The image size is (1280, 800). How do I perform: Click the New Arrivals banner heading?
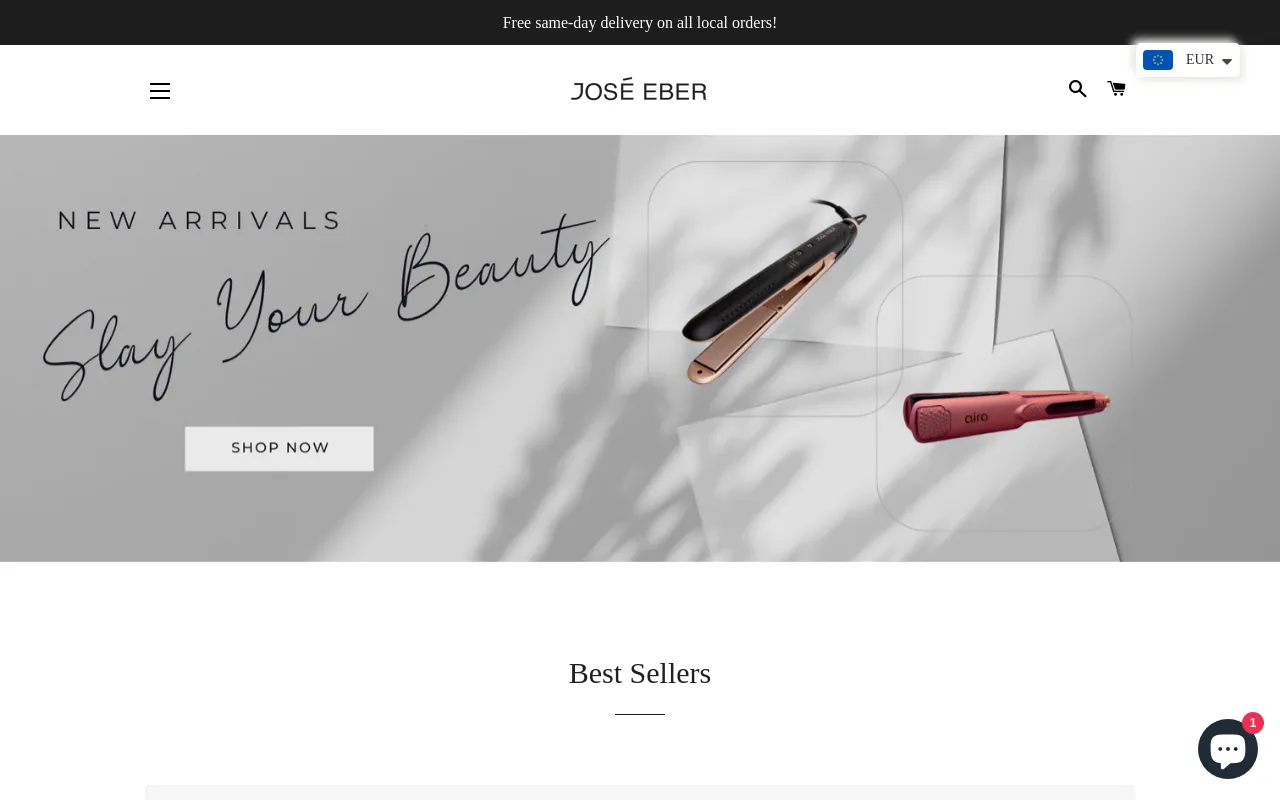coord(199,220)
